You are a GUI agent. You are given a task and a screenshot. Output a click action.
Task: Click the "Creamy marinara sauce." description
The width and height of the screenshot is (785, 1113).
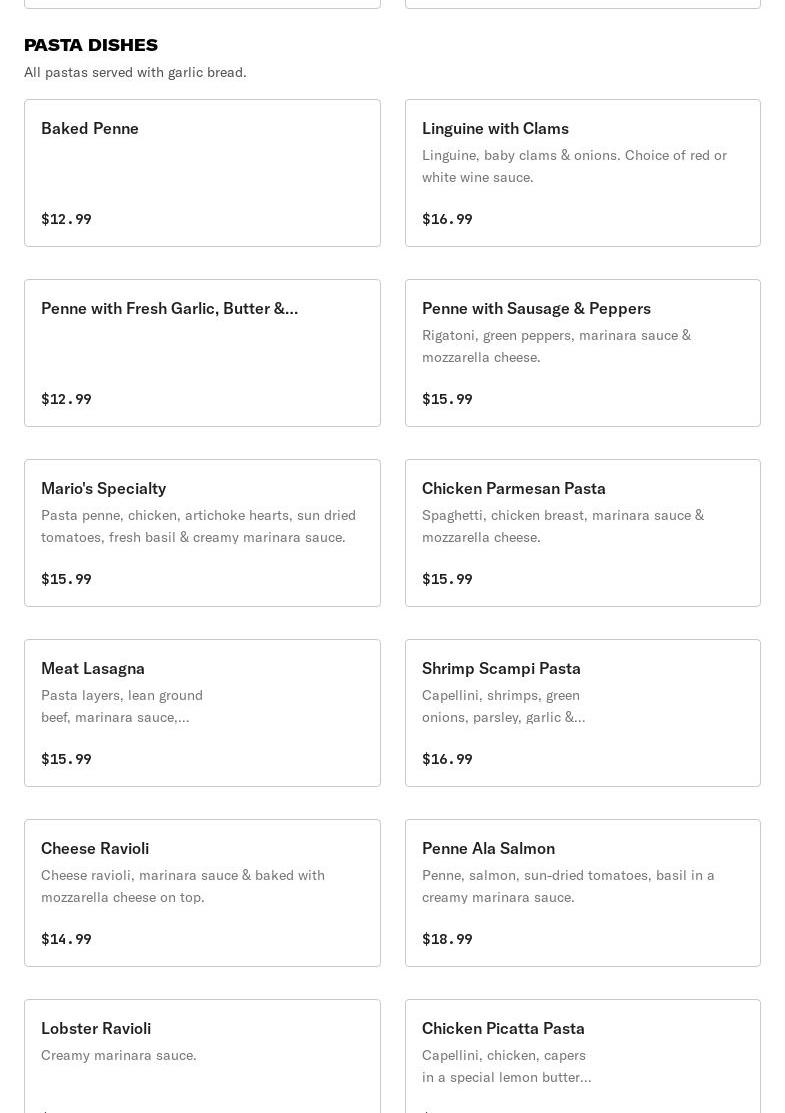pos(119,1055)
